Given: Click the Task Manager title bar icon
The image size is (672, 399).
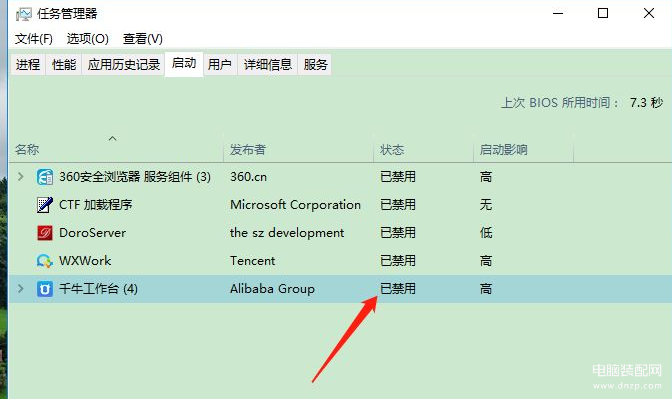Looking at the screenshot, I should point(24,14).
